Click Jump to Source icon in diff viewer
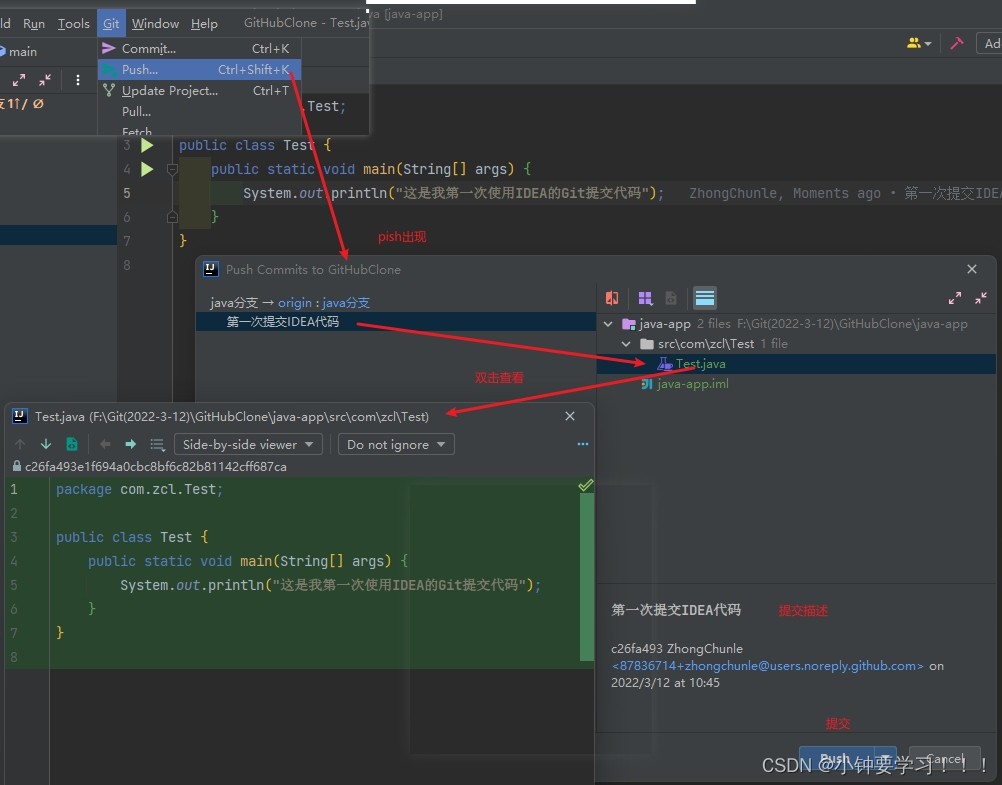Screen dimensions: 1002x785 click(x=72, y=444)
